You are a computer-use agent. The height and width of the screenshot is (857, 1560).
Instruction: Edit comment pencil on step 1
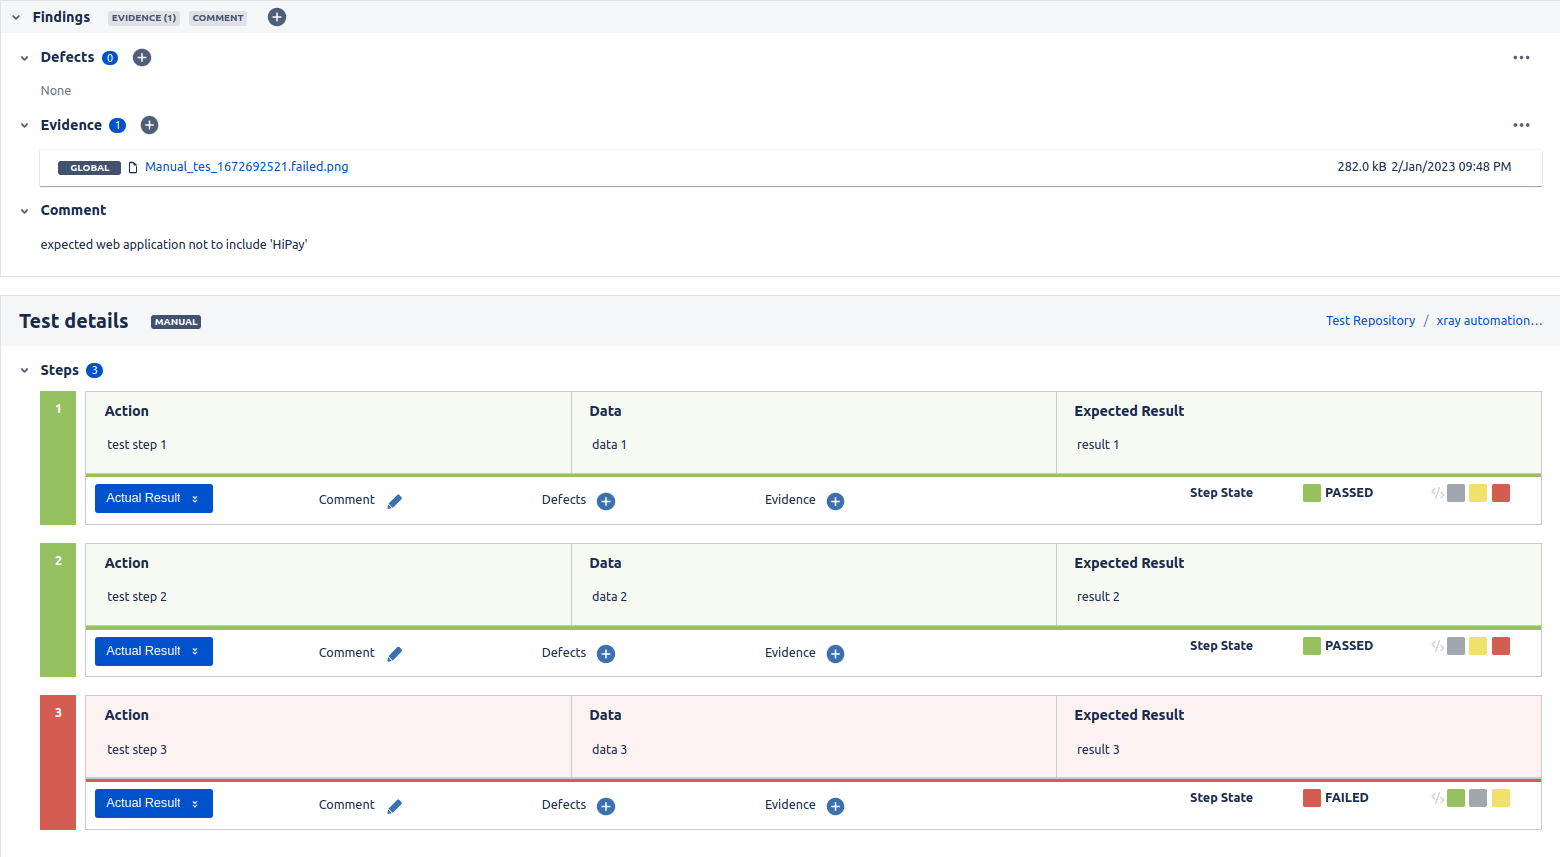click(395, 502)
